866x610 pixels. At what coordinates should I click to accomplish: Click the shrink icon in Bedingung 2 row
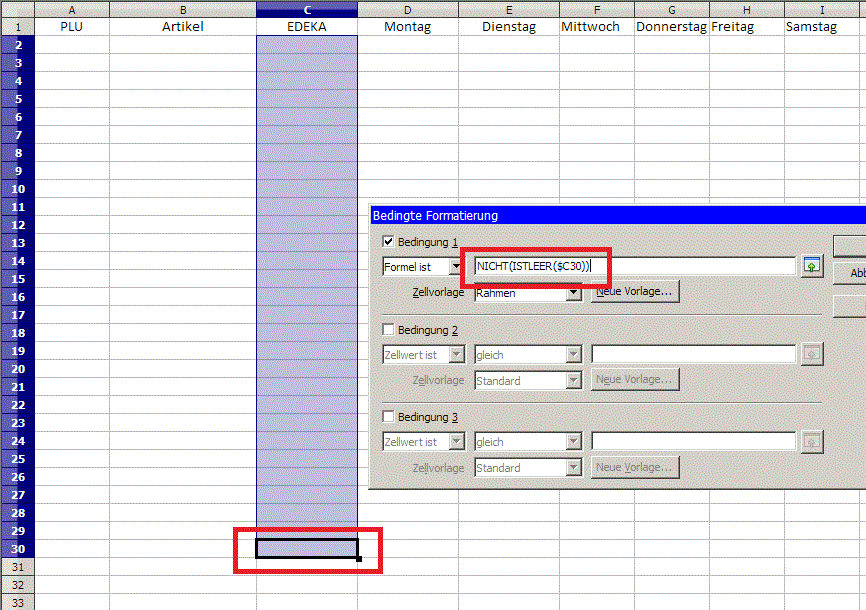tap(811, 354)
